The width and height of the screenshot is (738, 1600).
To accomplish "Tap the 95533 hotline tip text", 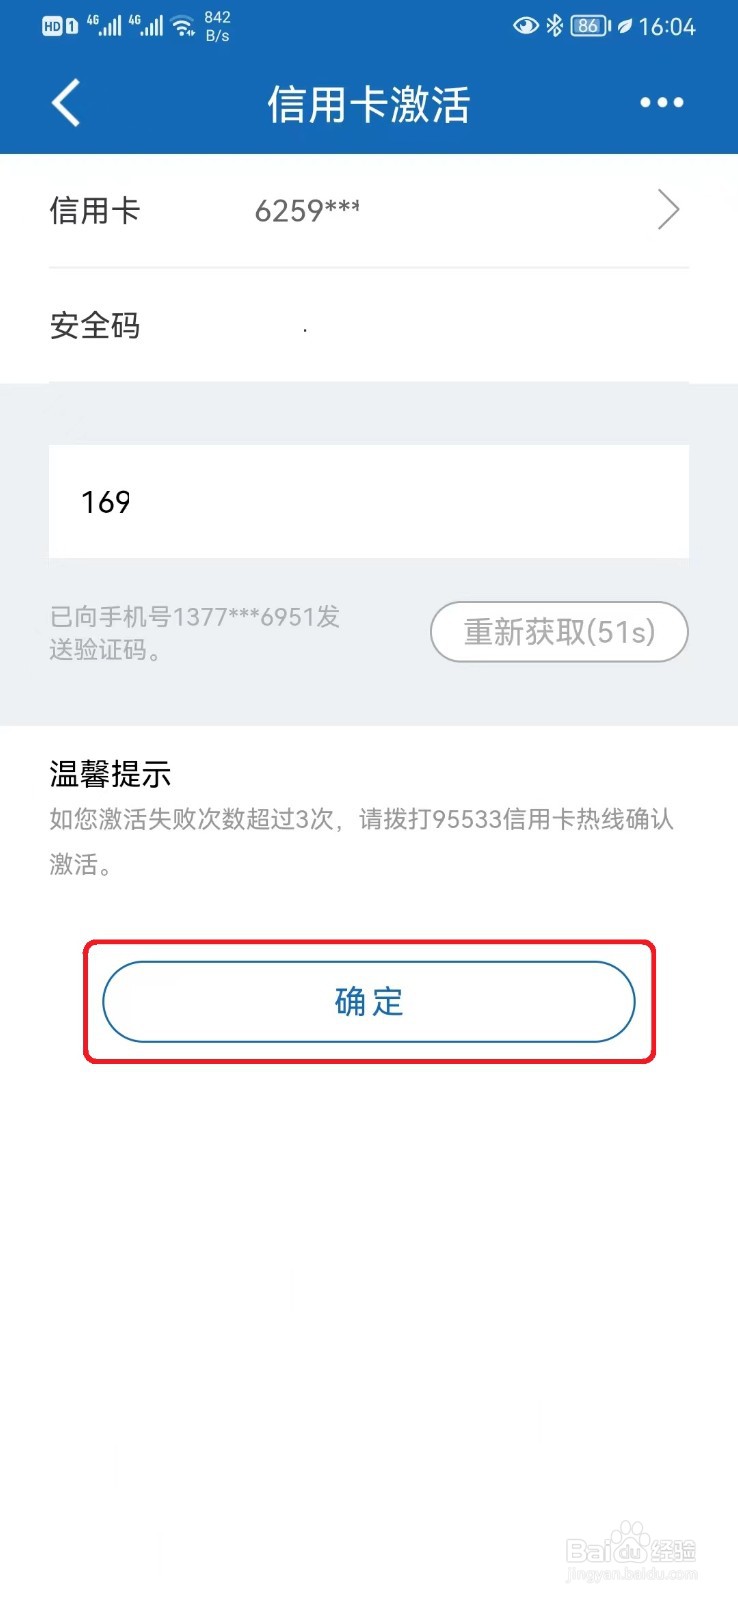I will [362, 841].
